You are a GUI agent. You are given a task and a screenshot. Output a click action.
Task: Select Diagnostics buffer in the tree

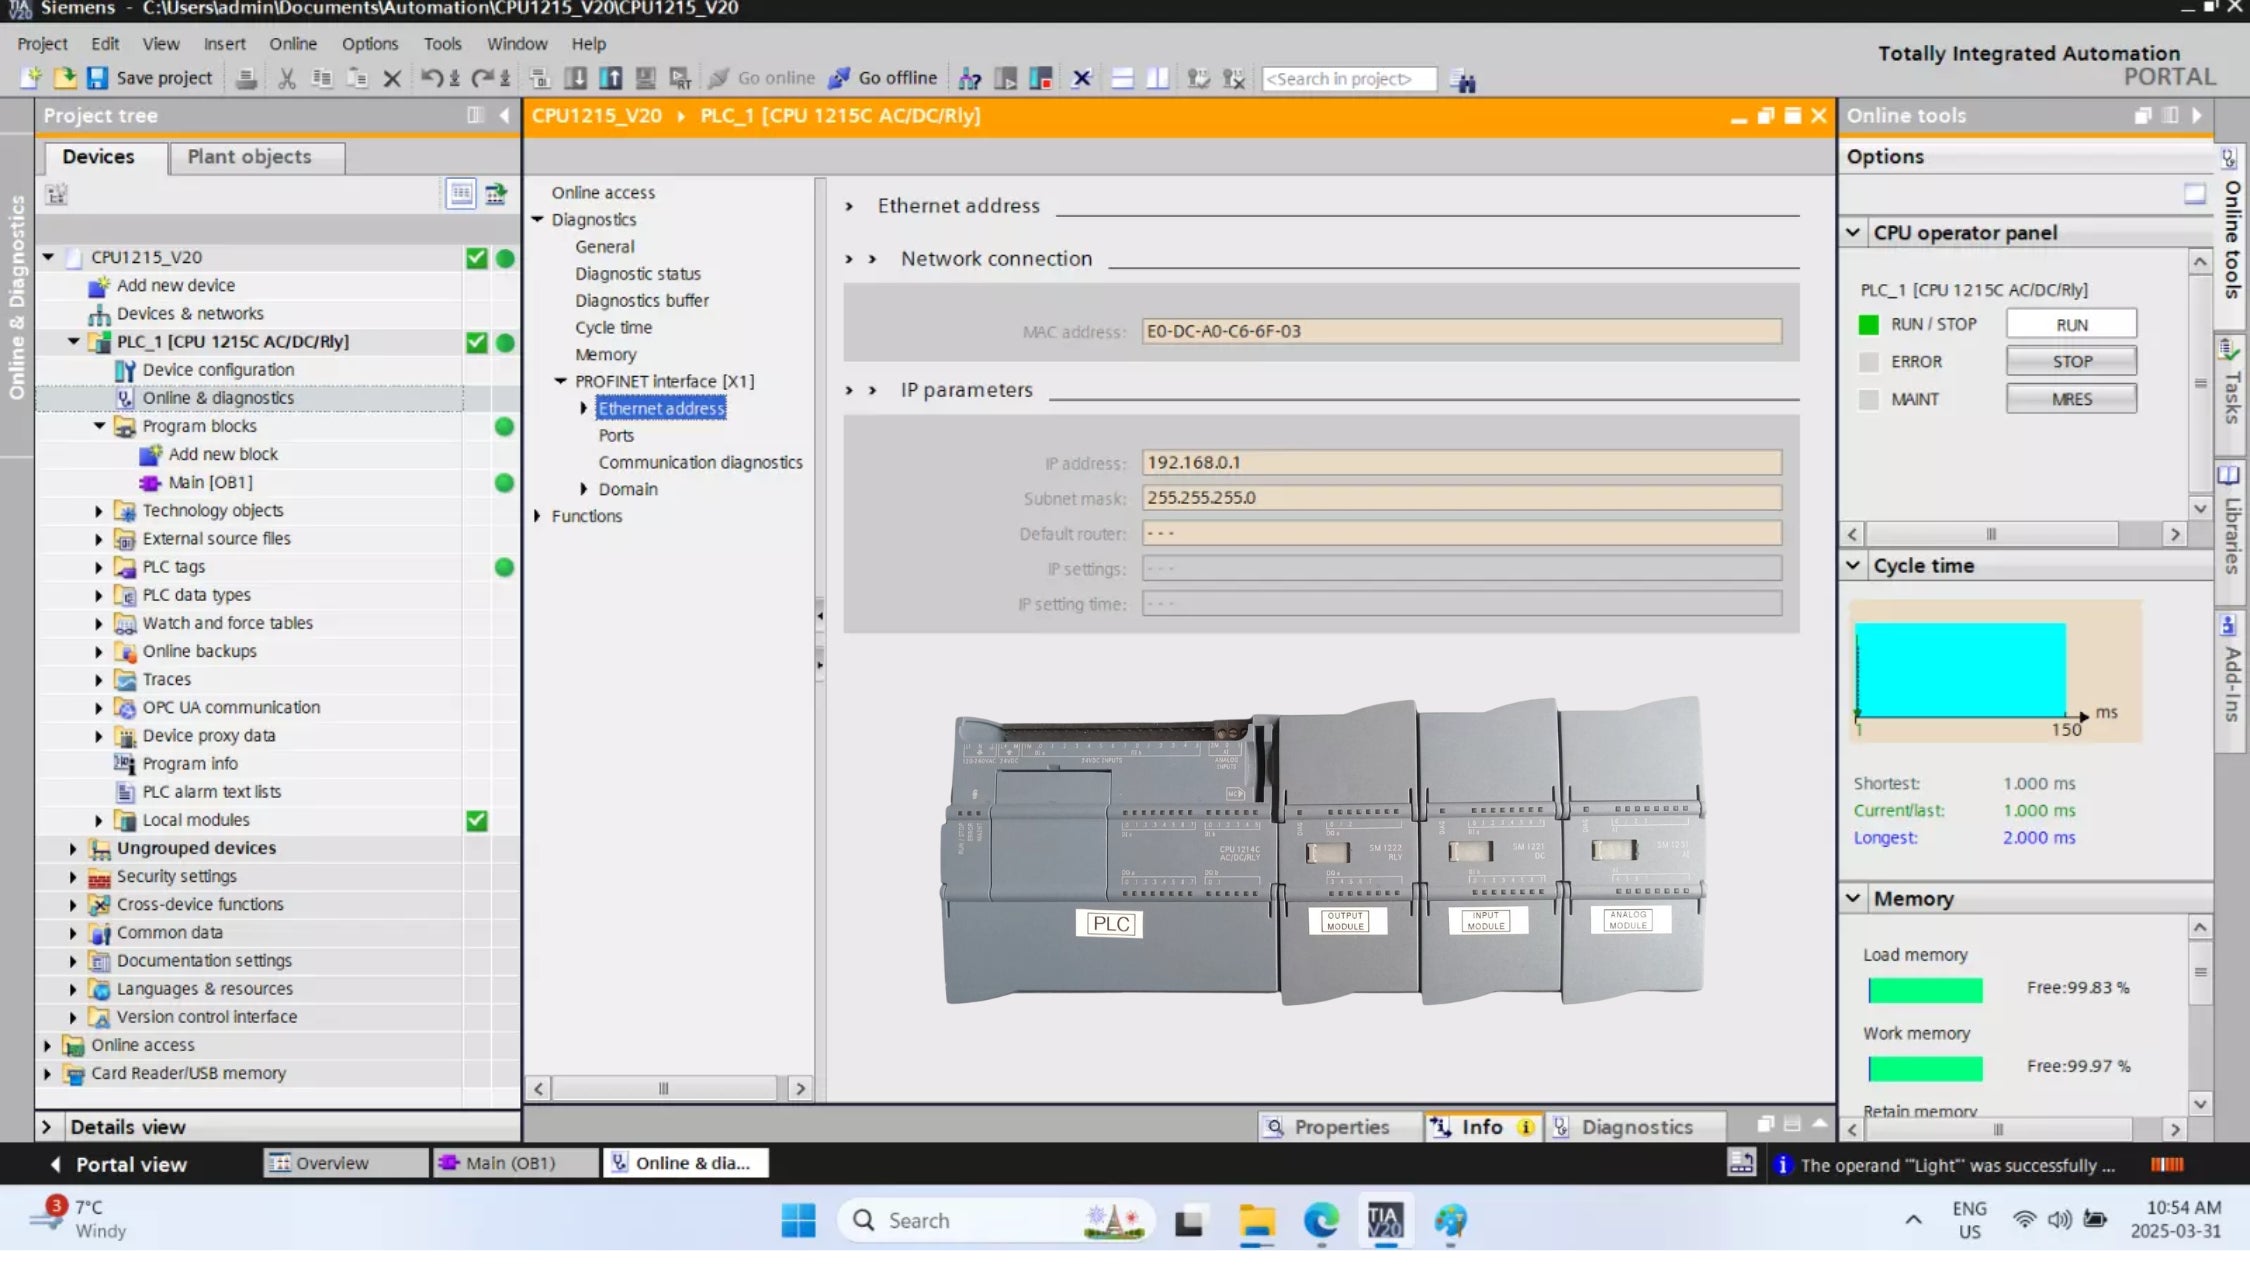641,300
